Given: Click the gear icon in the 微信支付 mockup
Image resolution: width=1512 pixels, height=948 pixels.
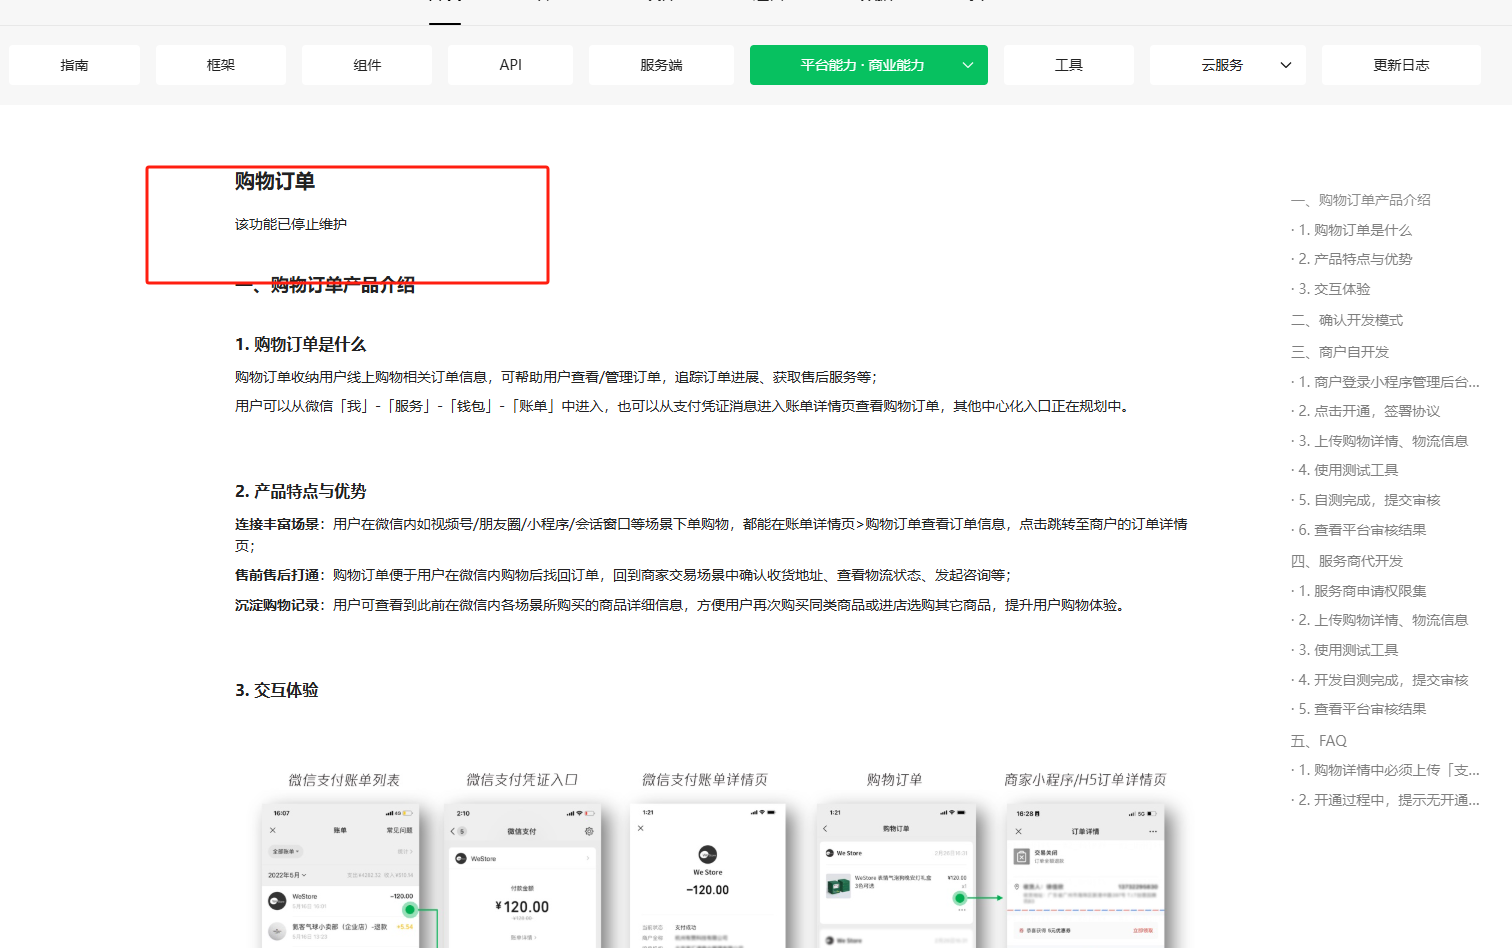Looking at the screenshot, I should pos(590,831).
